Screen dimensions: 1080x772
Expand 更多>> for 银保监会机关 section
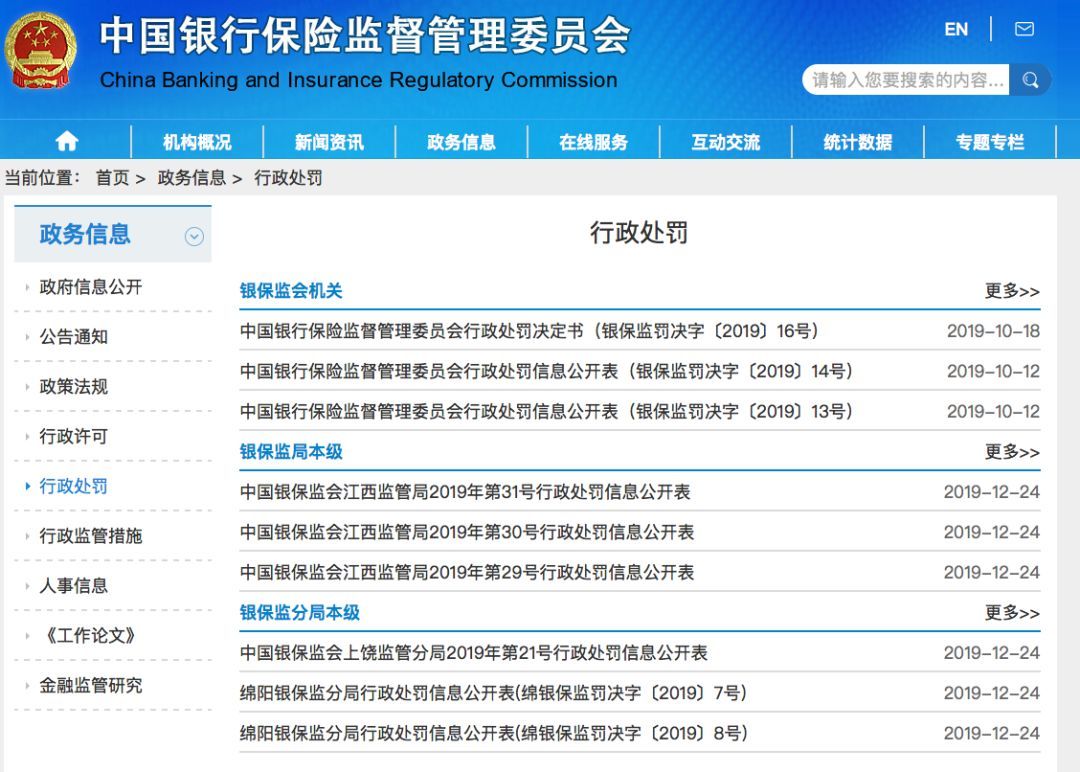coord(1011,291)
